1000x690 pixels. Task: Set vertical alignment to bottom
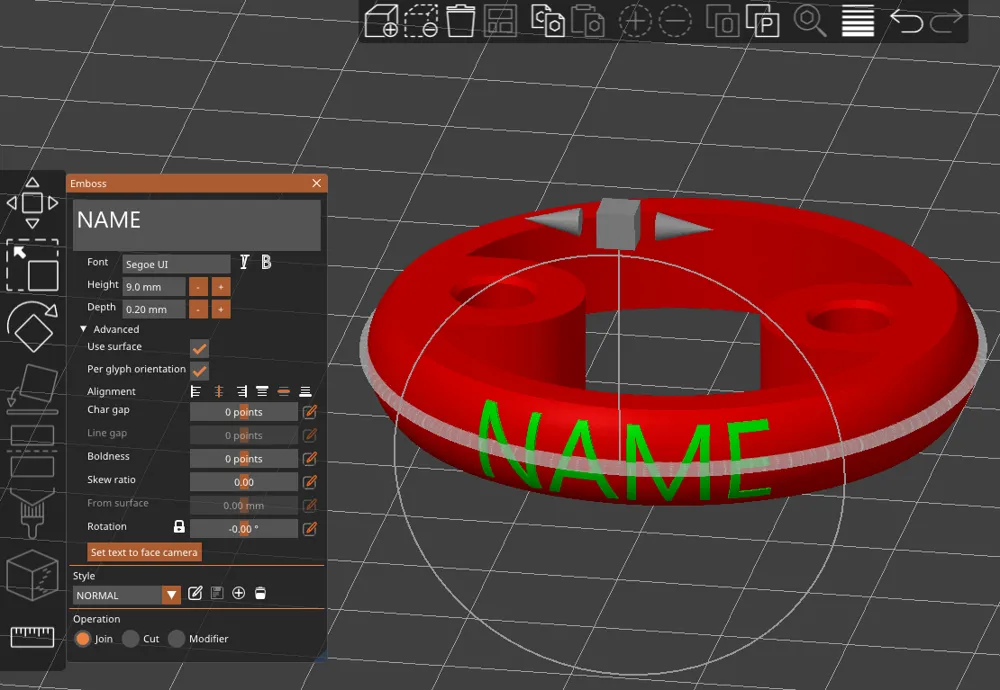click(x=305, y=392)
